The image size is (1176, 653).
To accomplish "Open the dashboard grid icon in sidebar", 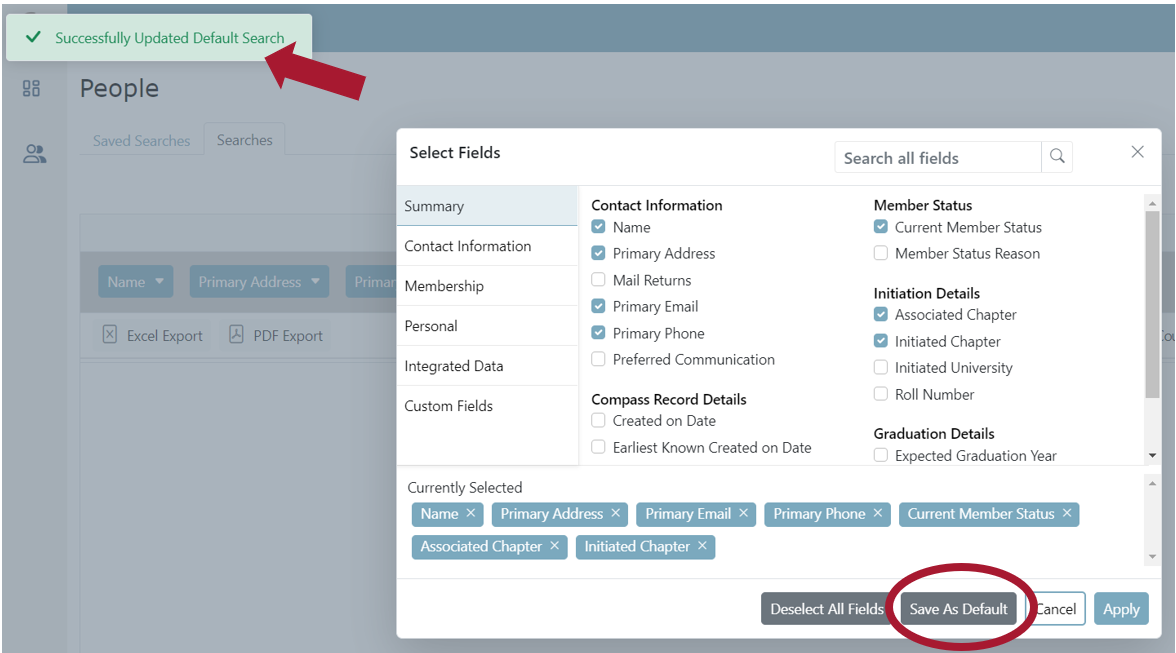I will (32, 88).
